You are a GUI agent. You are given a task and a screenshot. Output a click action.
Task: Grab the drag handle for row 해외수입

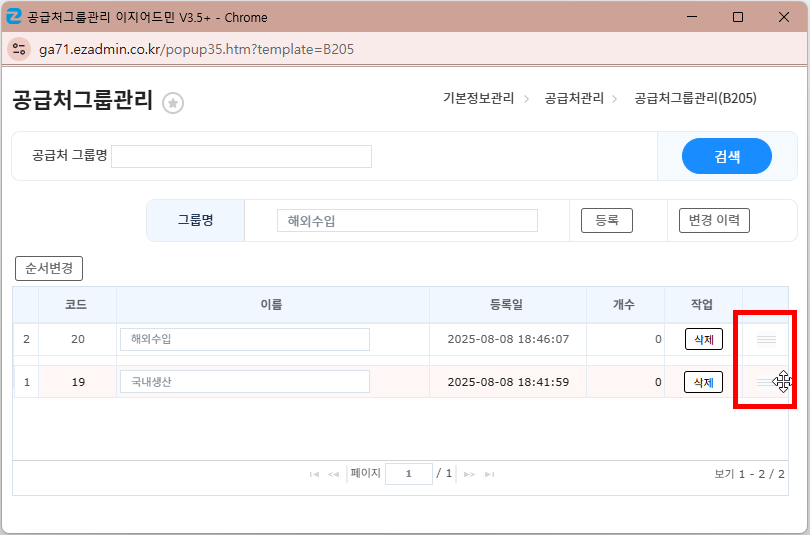coord(766,340)
